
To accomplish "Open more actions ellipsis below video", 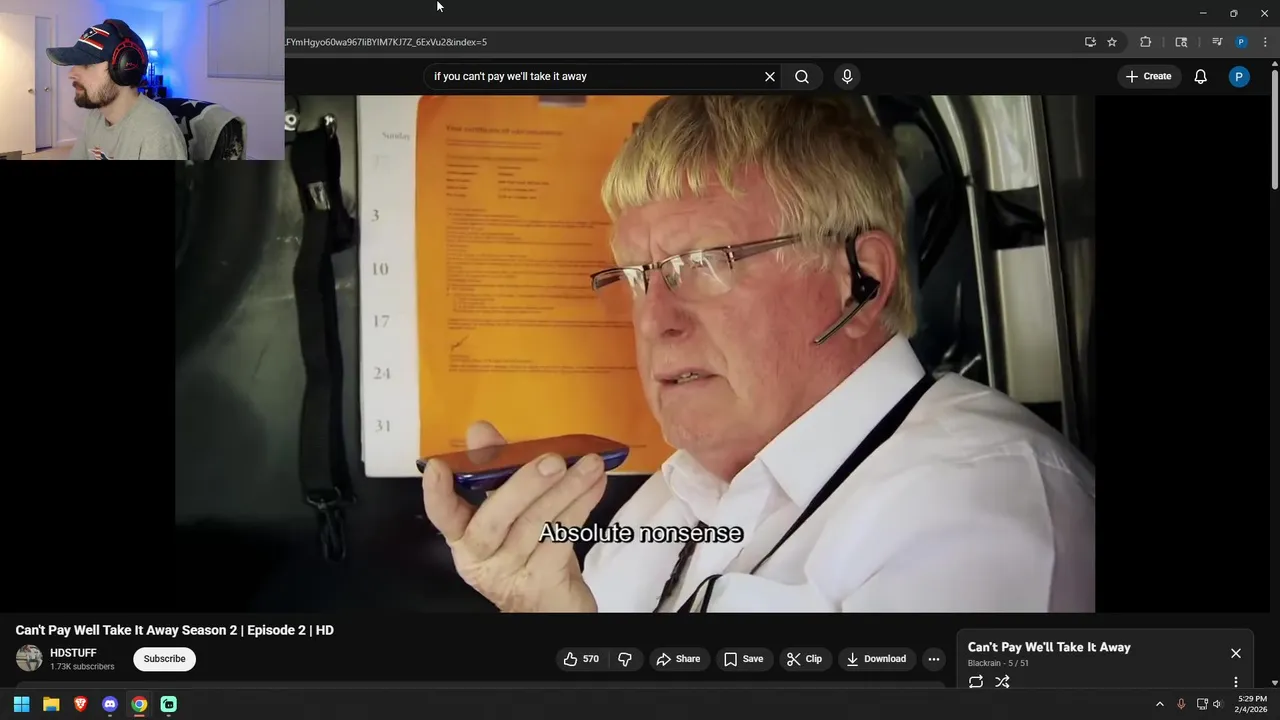I will [933, 659].
